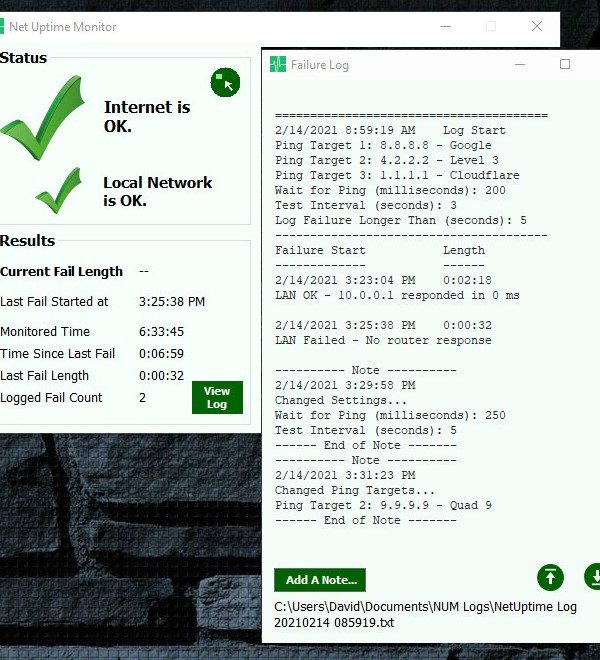The width and height of the screenshot is (600, 660).
Task: Click the Failure Log title bar
Action: click(400, 65)
